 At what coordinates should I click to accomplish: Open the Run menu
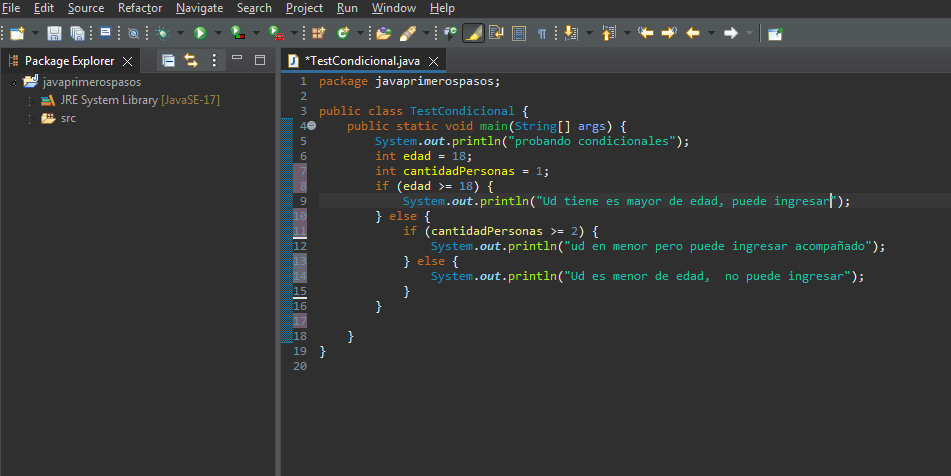[x=348, y=8]
